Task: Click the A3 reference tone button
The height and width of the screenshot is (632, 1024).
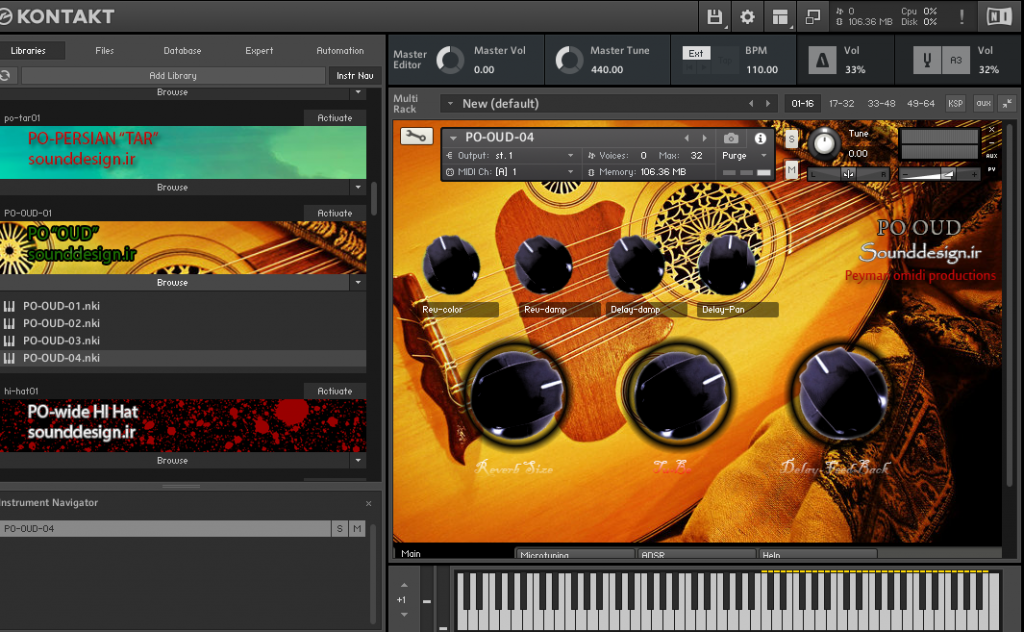Action: click(955, 61)
